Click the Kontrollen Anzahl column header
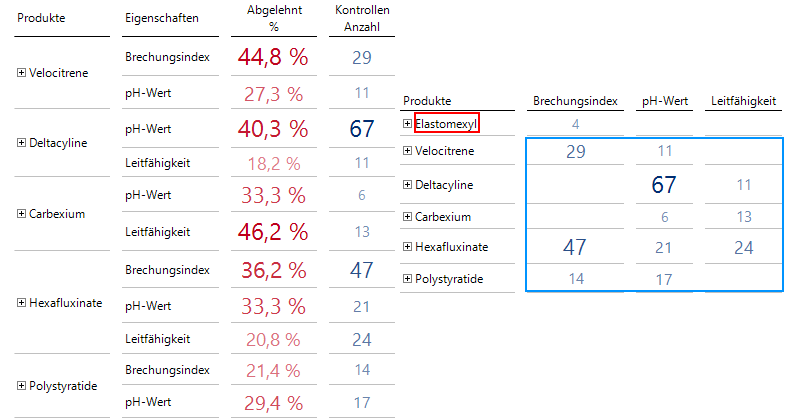 [362, 19]
